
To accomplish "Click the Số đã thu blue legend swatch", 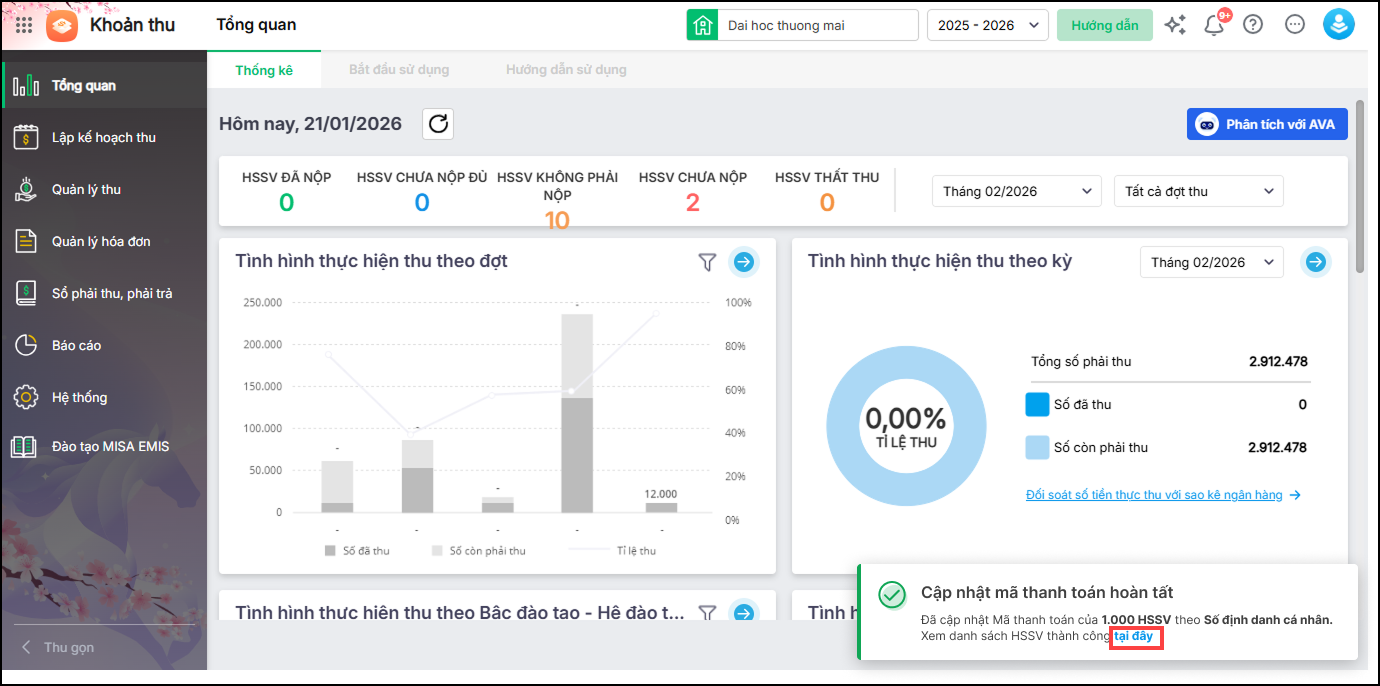I will click(x=1037, y=404).
